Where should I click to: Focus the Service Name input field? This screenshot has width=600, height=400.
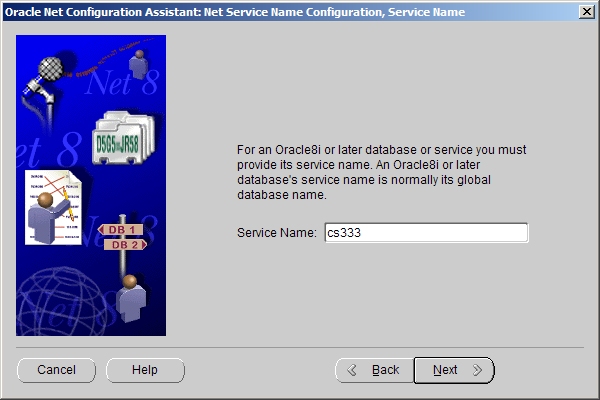click(426, 233)
